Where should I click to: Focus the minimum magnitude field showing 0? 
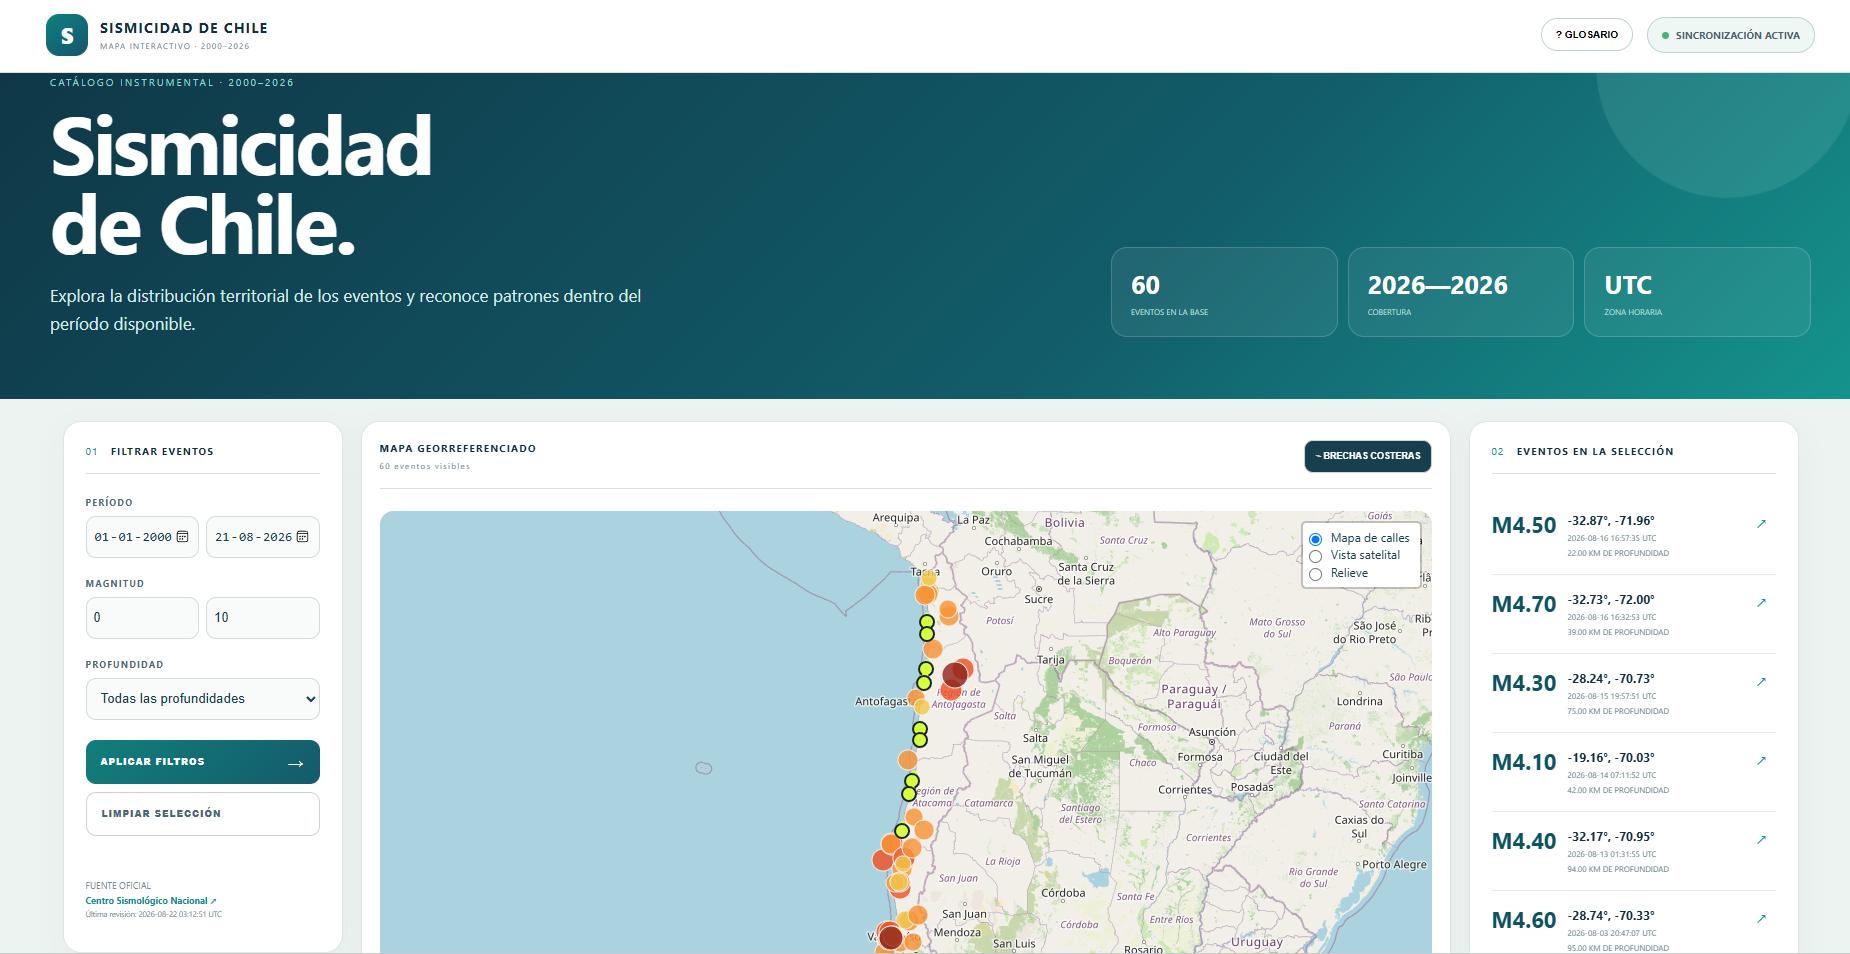coord(142,618)
